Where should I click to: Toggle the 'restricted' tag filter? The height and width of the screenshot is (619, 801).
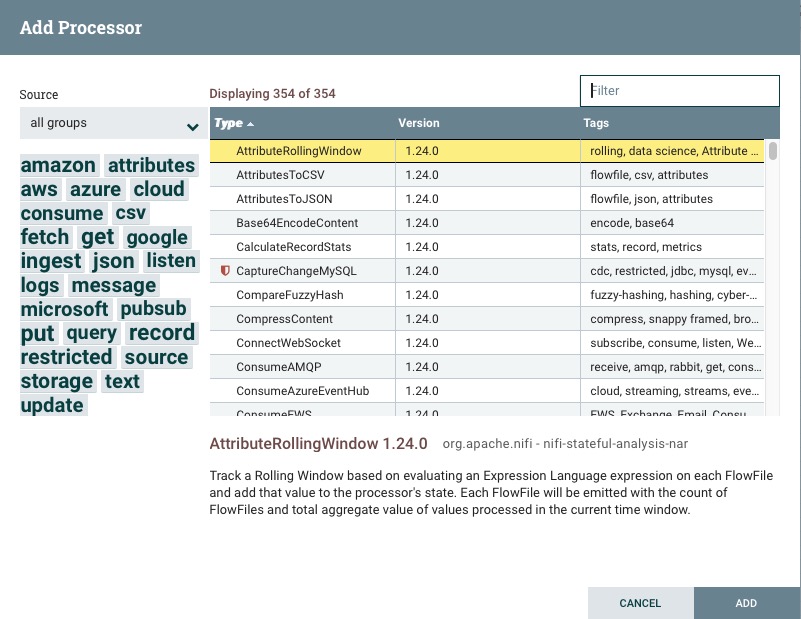(64, 357)
